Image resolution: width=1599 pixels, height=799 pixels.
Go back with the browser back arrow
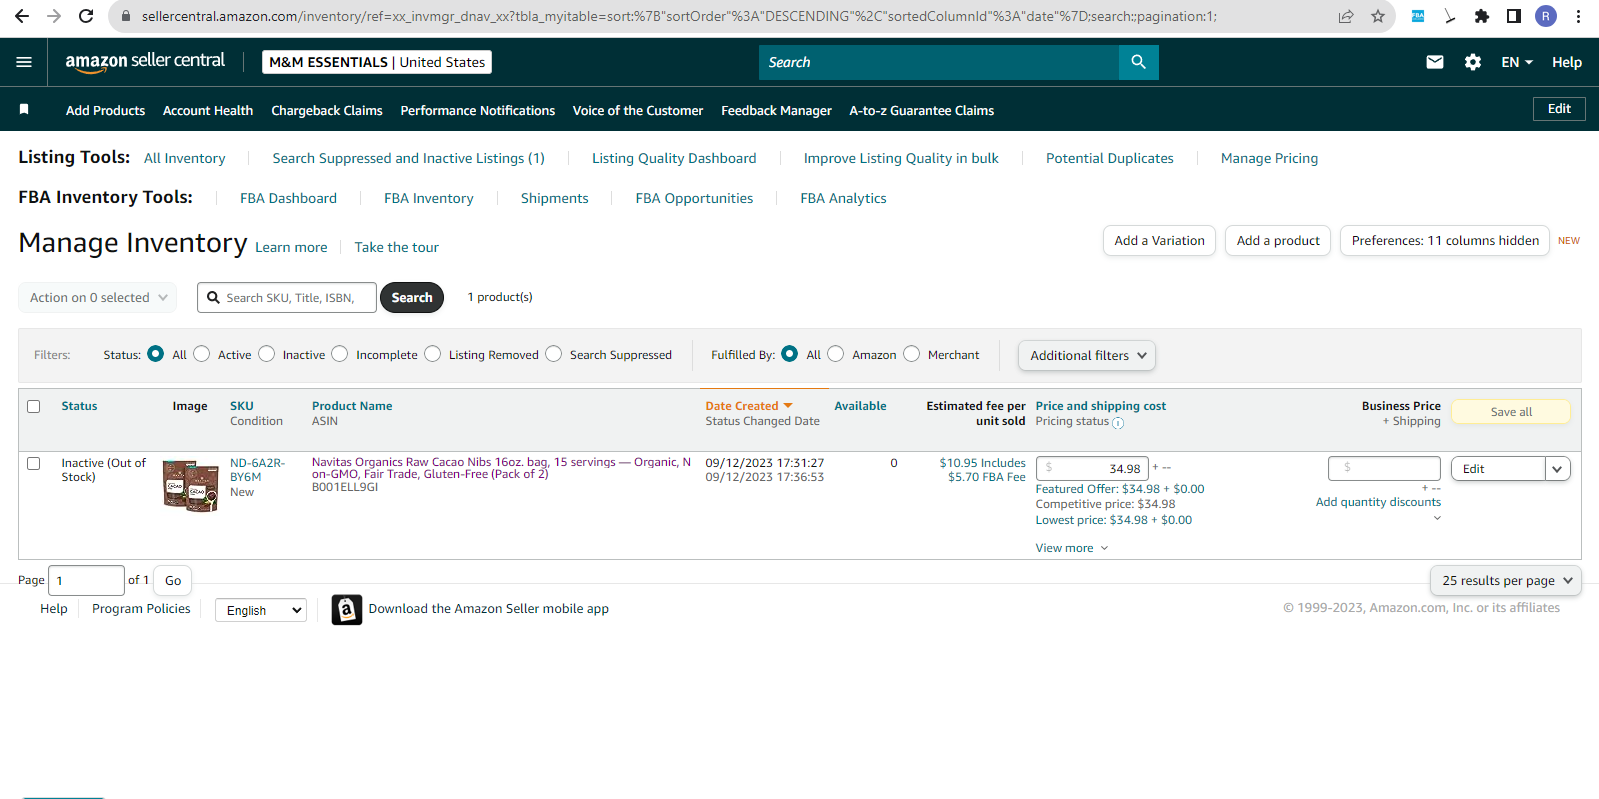click(22, 16)
